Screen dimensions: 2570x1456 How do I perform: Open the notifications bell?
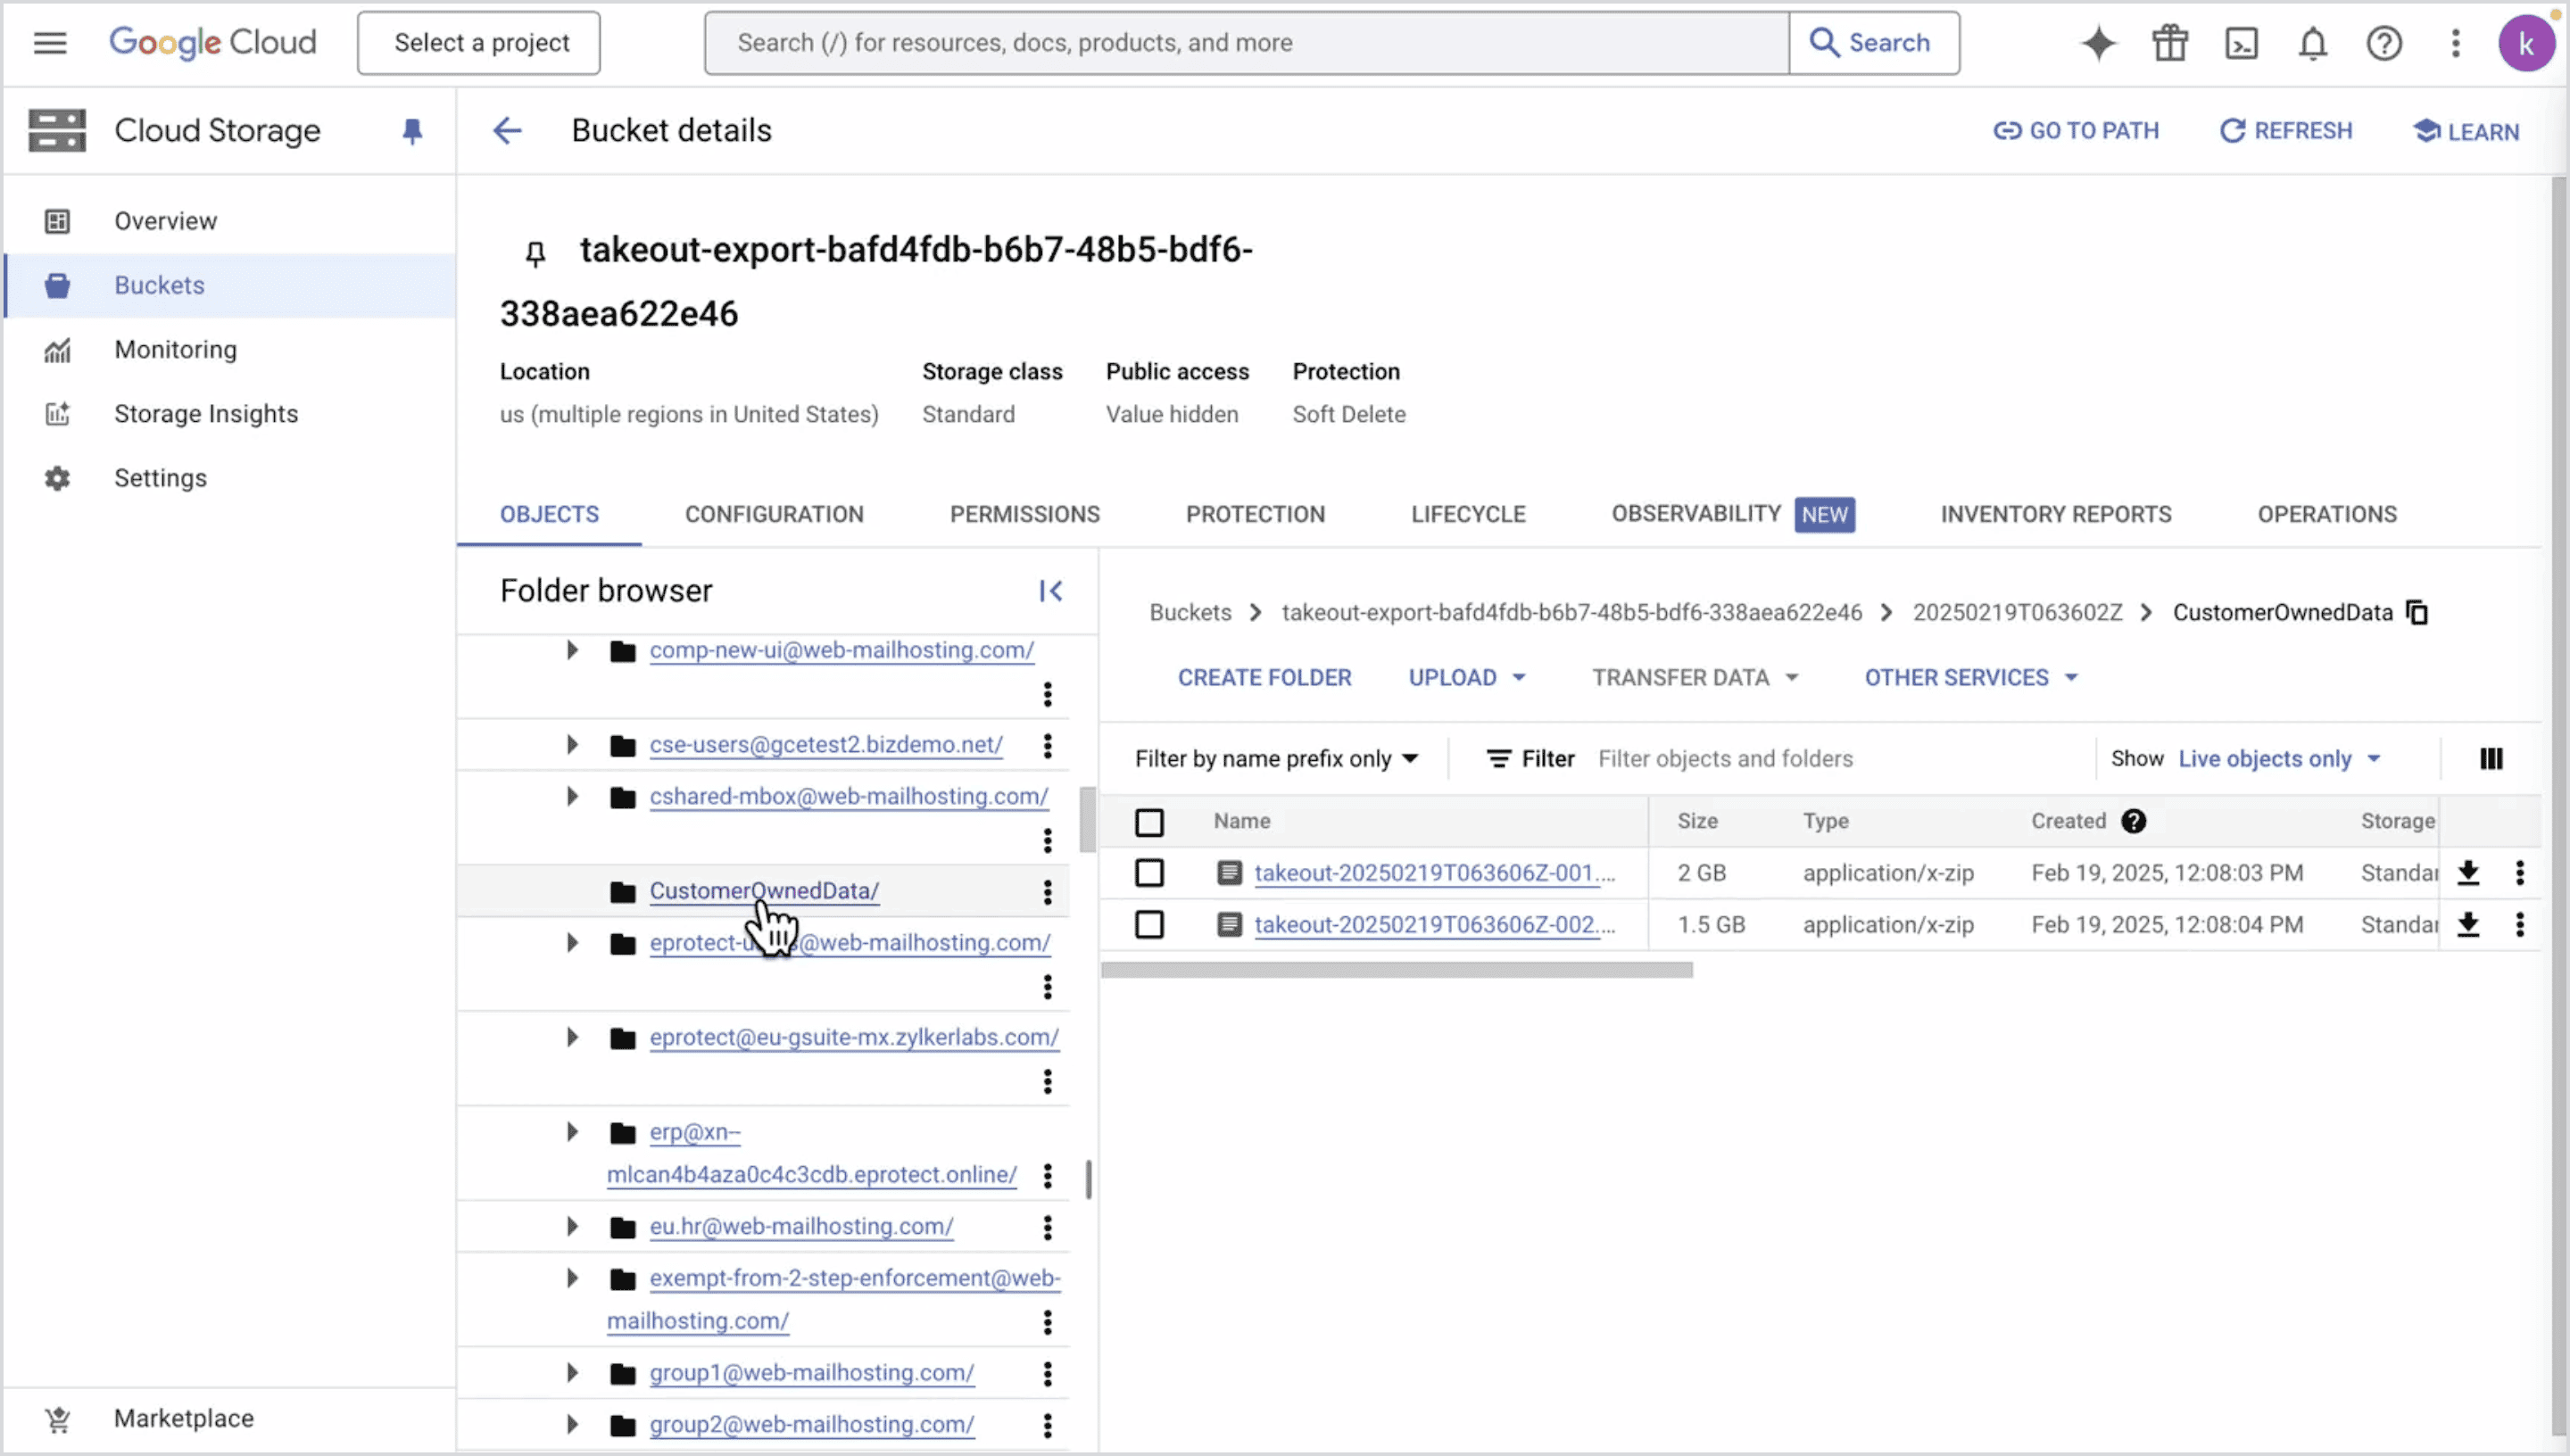tap(2312, 43)
